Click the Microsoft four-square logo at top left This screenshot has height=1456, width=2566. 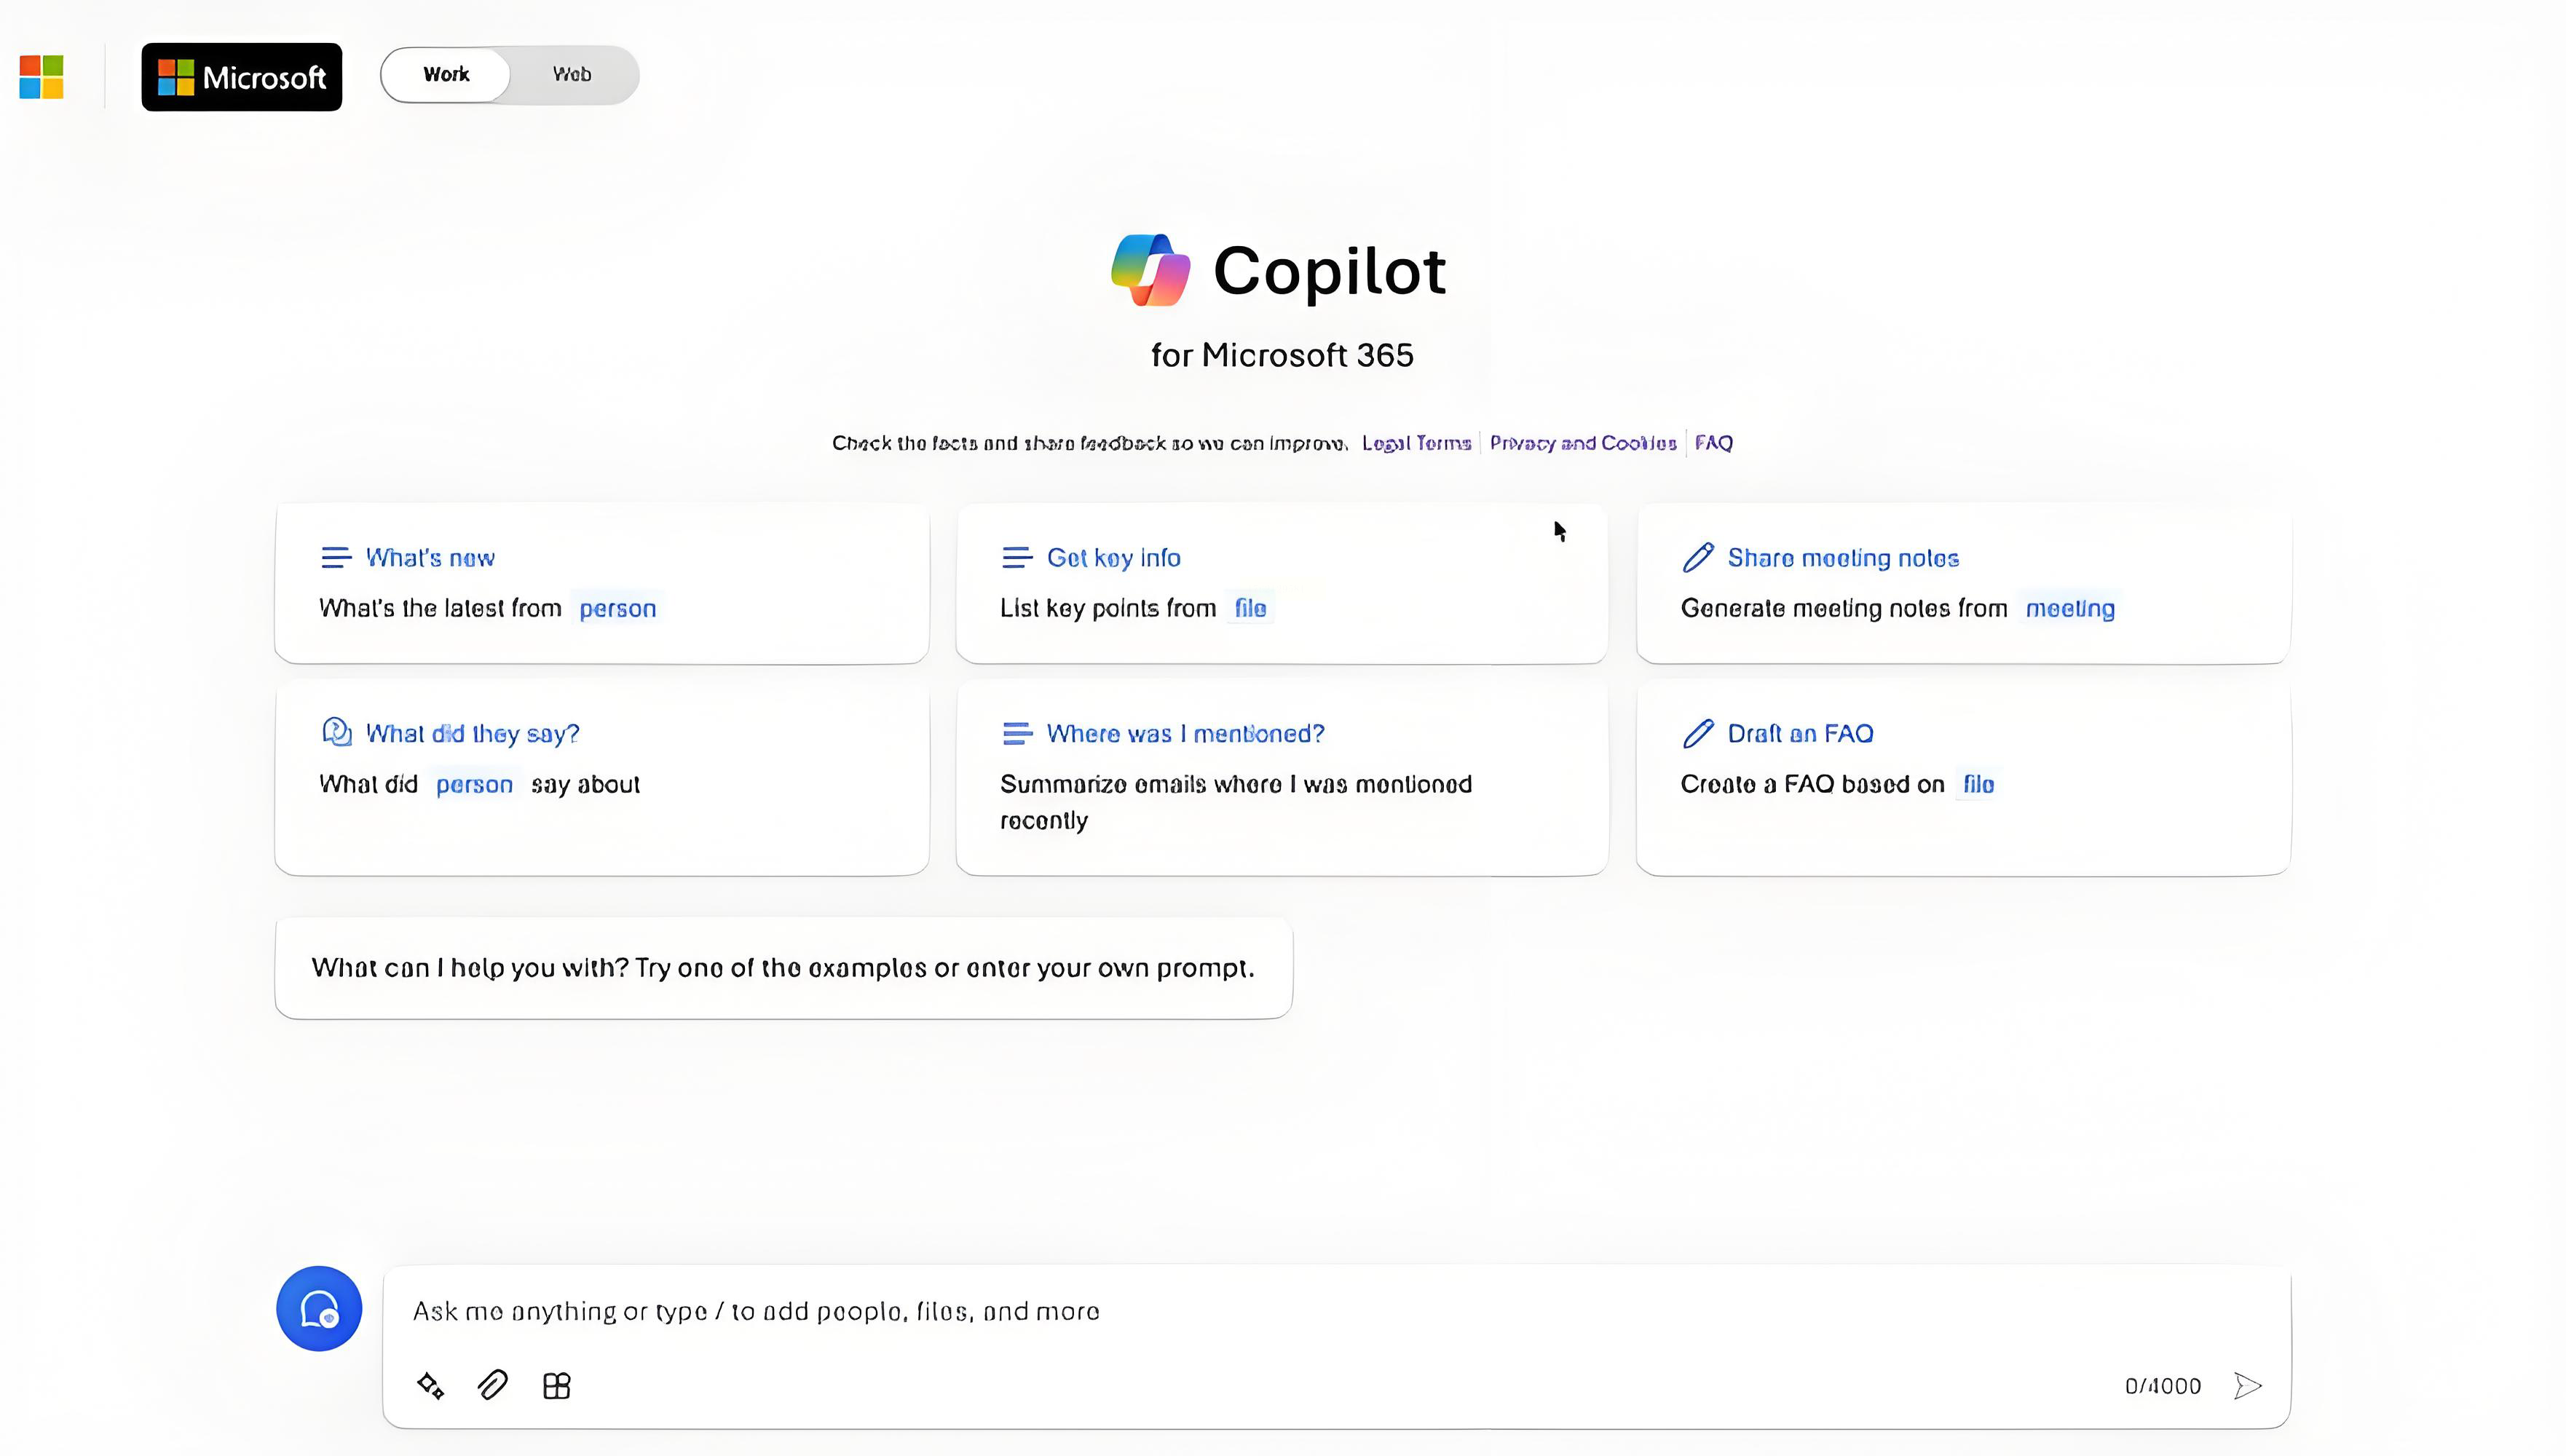[x=42, y=77]
